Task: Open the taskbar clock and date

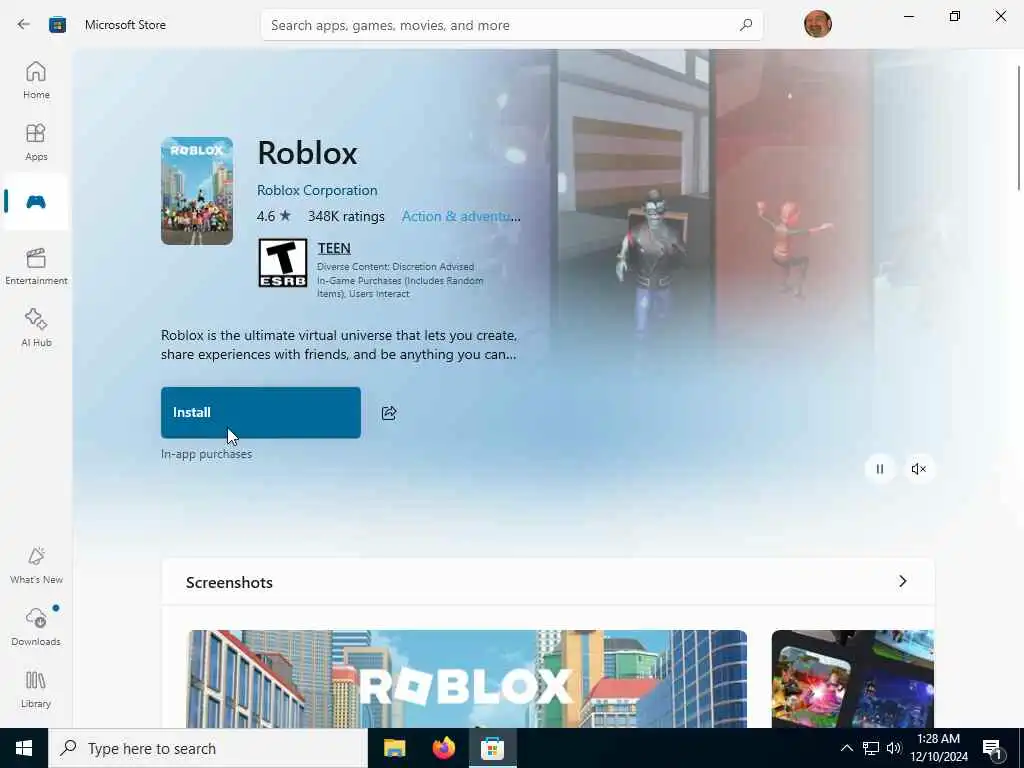Action: tap(938, 748)
